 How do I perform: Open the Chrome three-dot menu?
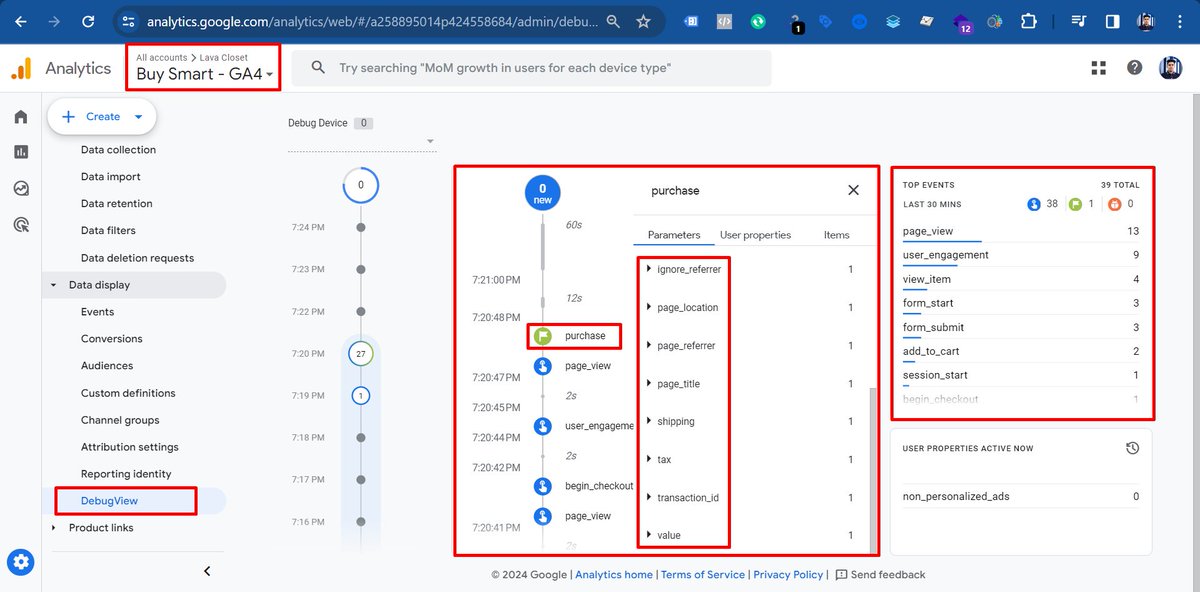[1180, 21]
